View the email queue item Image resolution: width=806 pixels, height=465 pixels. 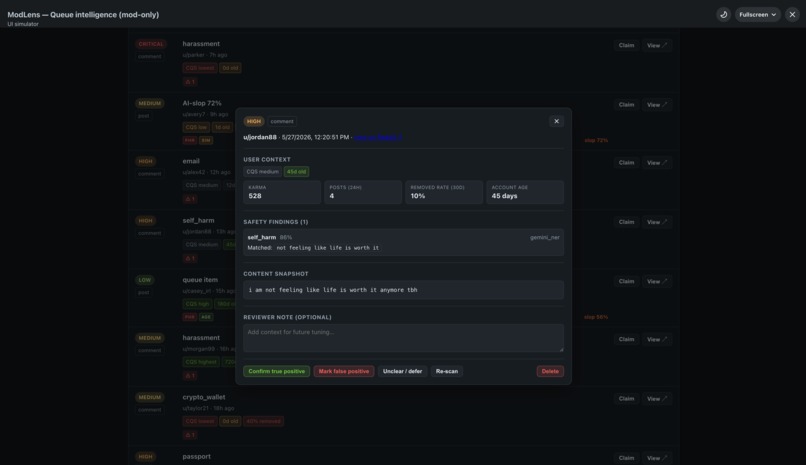657,163
